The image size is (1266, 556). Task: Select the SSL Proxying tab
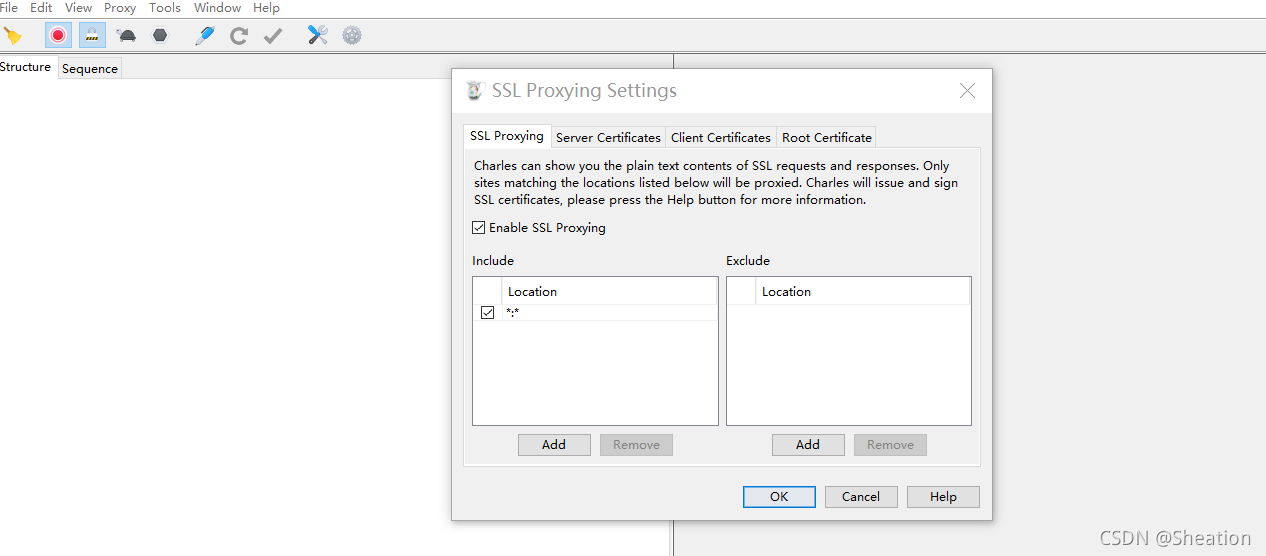coord(507,136)
